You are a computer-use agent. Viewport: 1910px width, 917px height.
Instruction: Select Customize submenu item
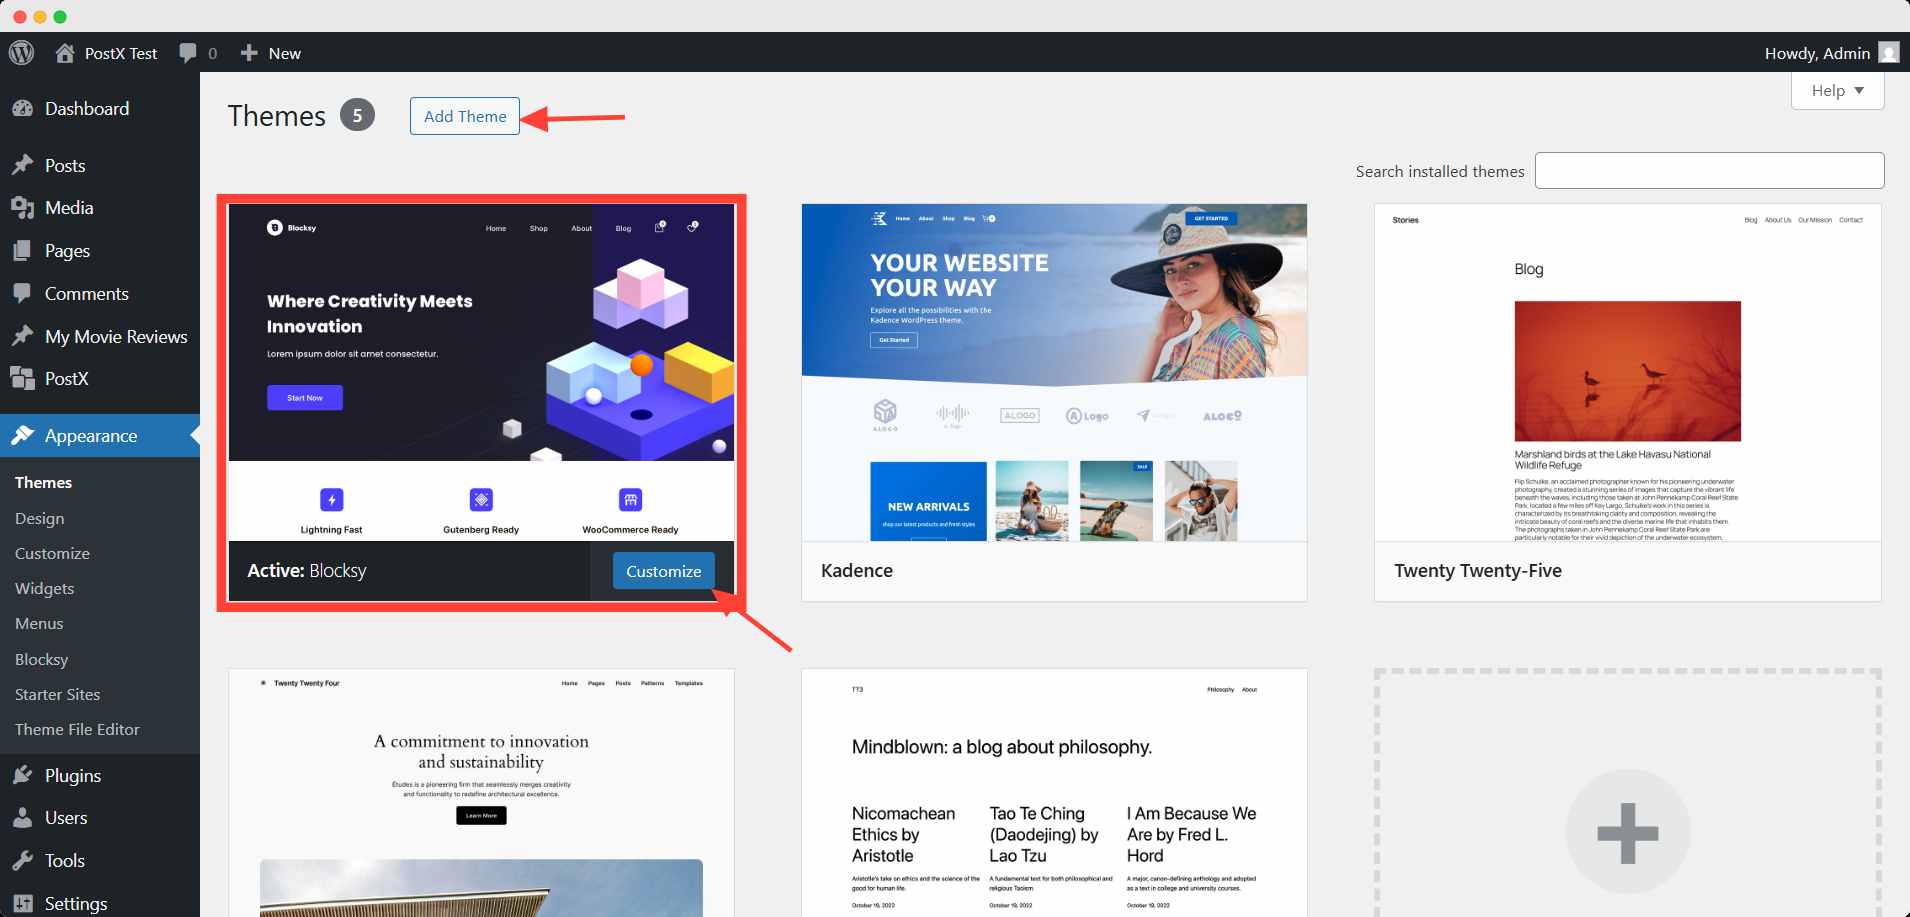point(52,553)
